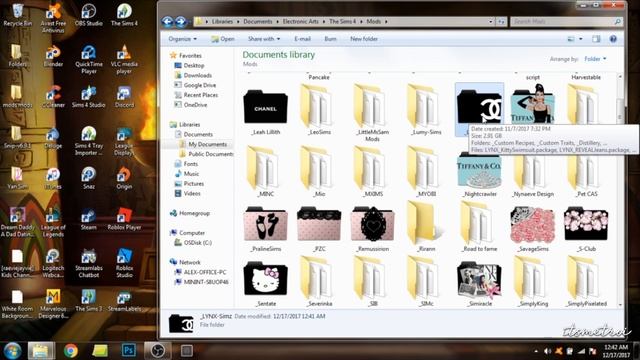Toggle the preview pane button
Screen dimensions: 640x360
[x=596, y=39]
